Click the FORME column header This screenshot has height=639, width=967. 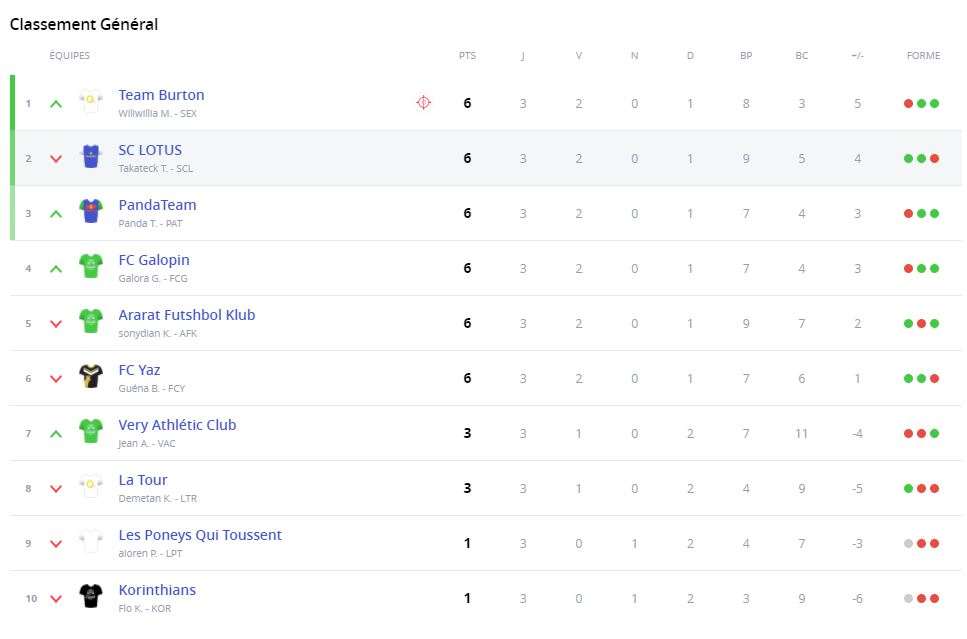923,56
